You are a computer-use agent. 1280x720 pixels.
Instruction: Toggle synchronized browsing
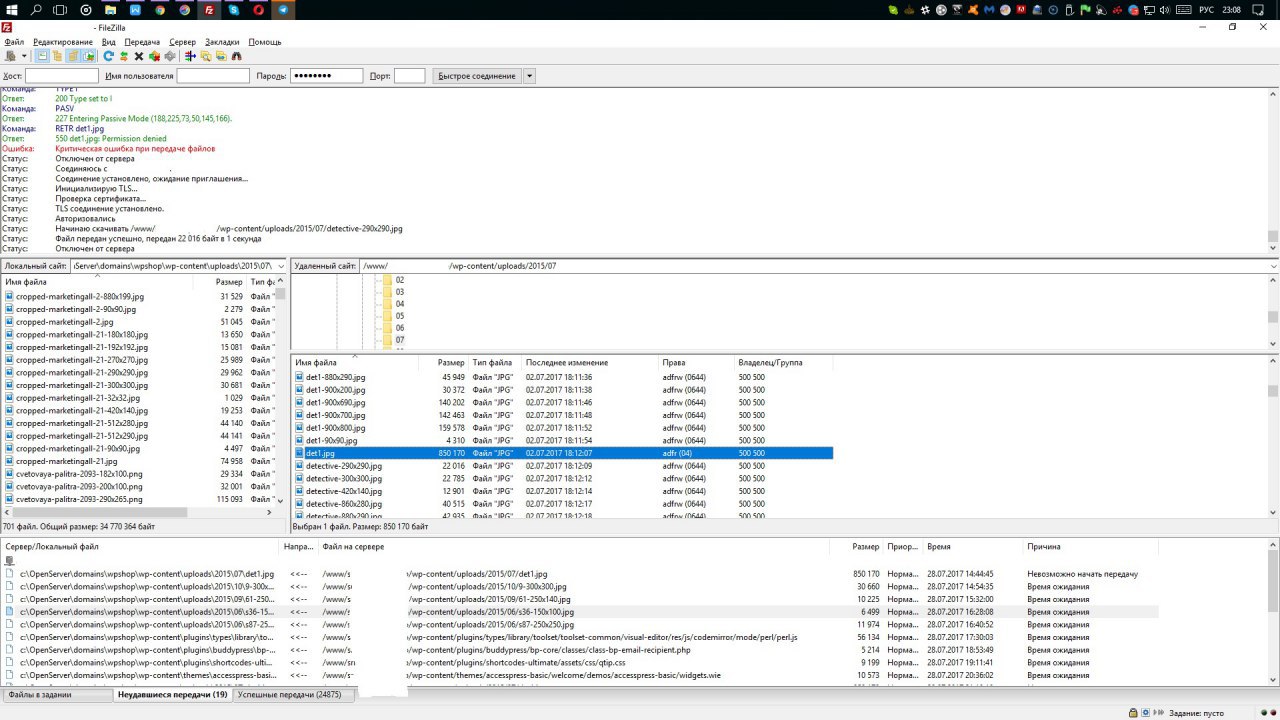[221, 56]
